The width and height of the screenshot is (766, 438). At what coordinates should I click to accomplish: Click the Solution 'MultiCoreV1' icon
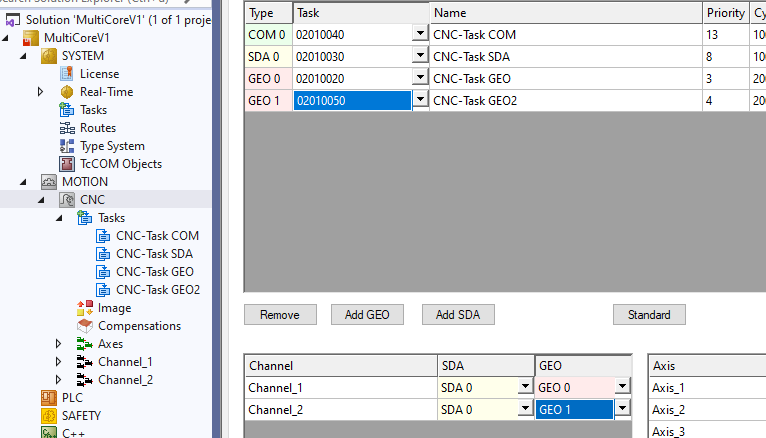click(x=13, y=20)
